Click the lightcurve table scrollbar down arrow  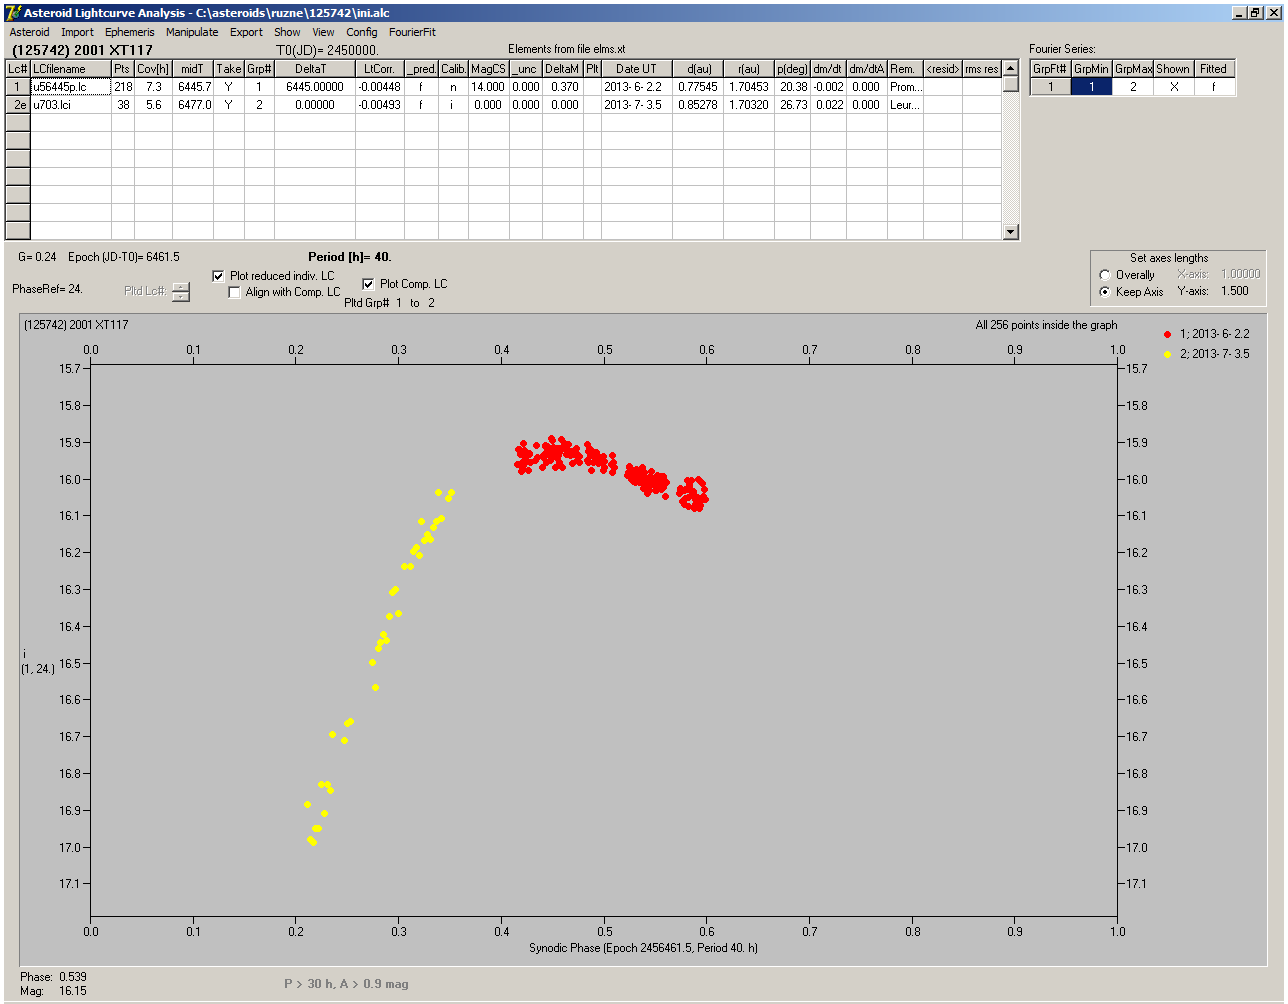(1011, 232)
